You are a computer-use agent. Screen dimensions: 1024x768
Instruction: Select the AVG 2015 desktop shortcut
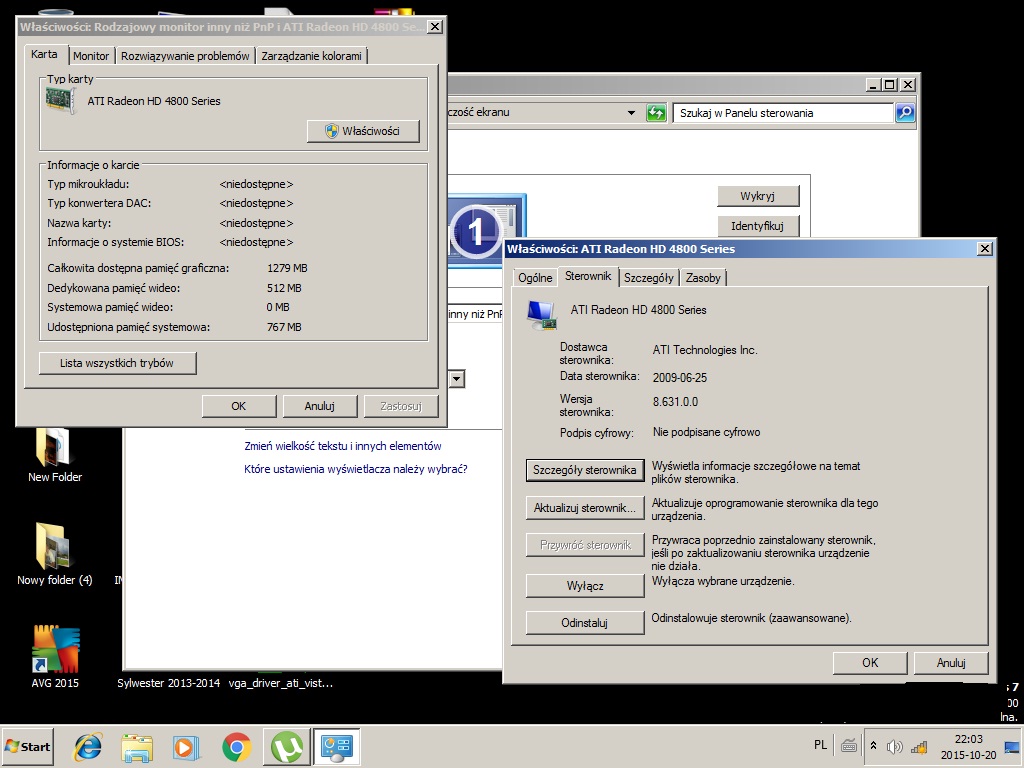coord(55,656)
